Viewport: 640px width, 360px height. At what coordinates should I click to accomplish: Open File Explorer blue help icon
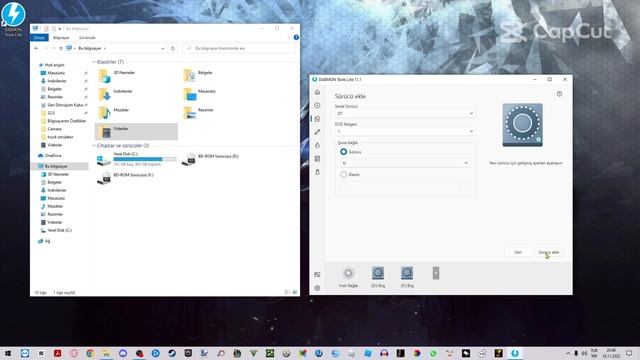(296, 38)
